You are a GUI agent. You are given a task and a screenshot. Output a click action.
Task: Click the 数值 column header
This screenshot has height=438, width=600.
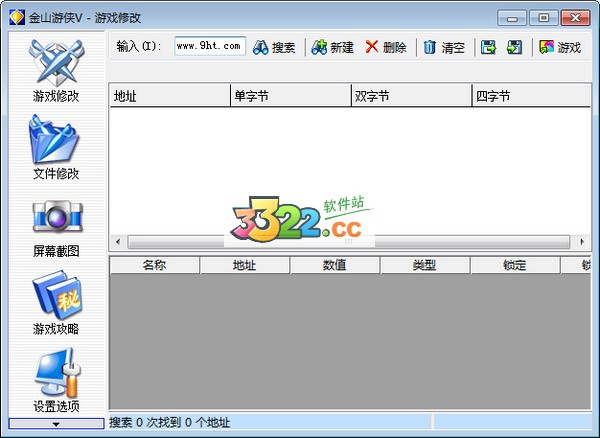(x=335, y=265)
